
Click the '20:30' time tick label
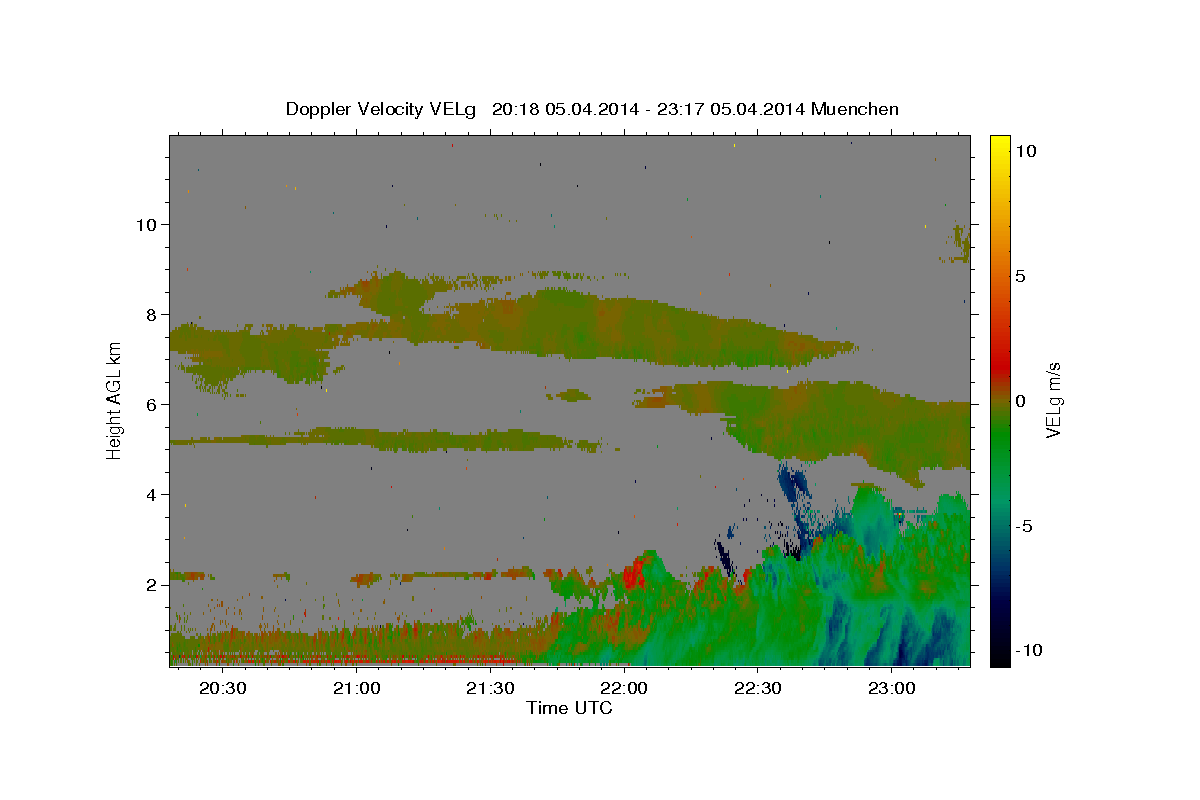point(222,688)
